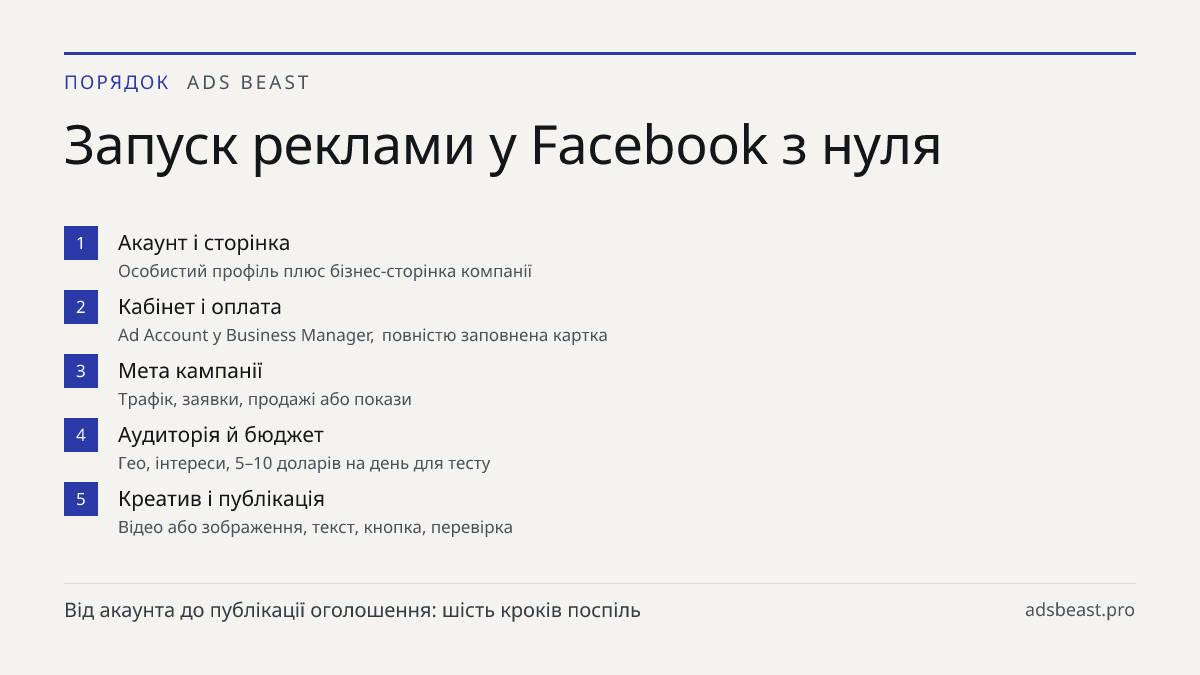Click the 'ПОРЯДОК' label at top

click(117, 83)
